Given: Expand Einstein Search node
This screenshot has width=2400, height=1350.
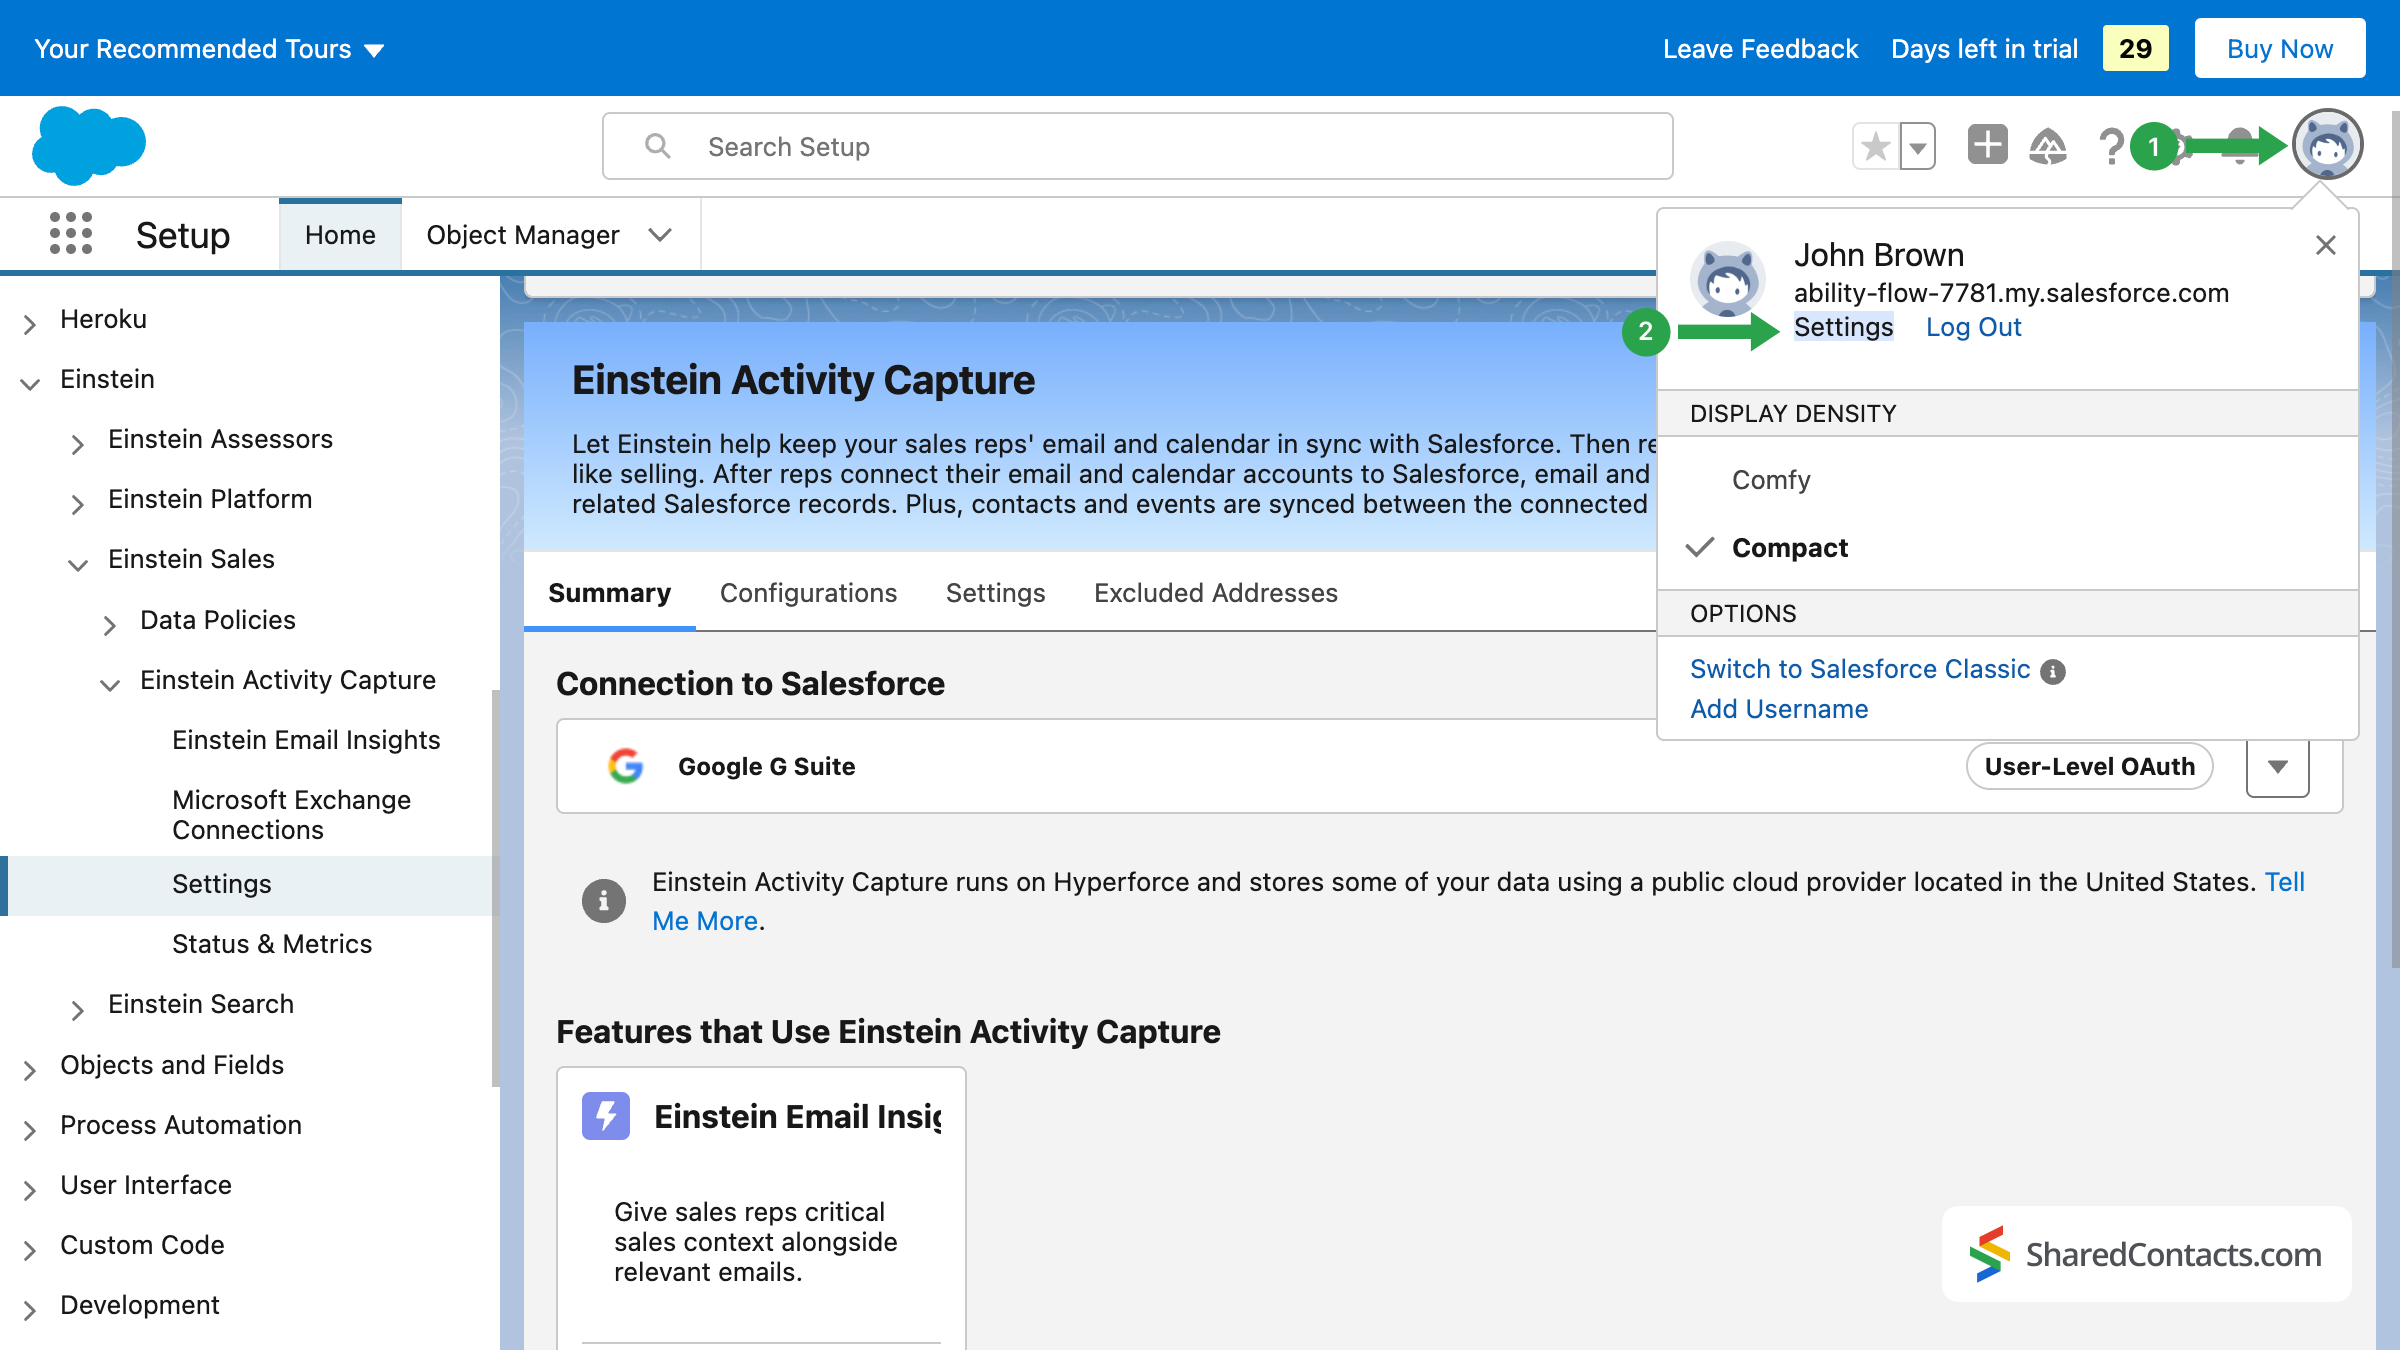Looking at the screenshot, I should (77, 1009).
